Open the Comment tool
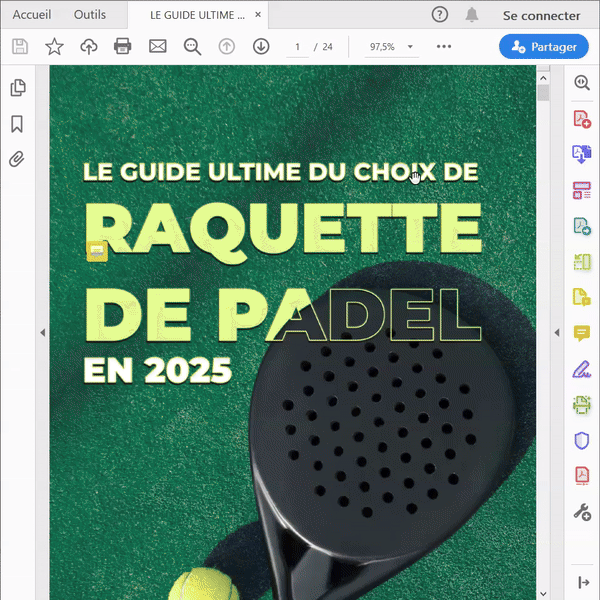The height and width of the screenshot is (600, 600). tap(582, 333)
